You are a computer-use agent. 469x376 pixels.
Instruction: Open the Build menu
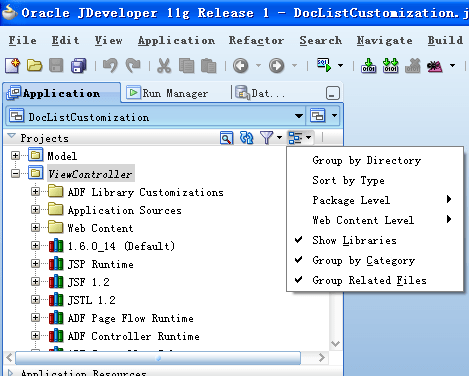click(445, 40)
